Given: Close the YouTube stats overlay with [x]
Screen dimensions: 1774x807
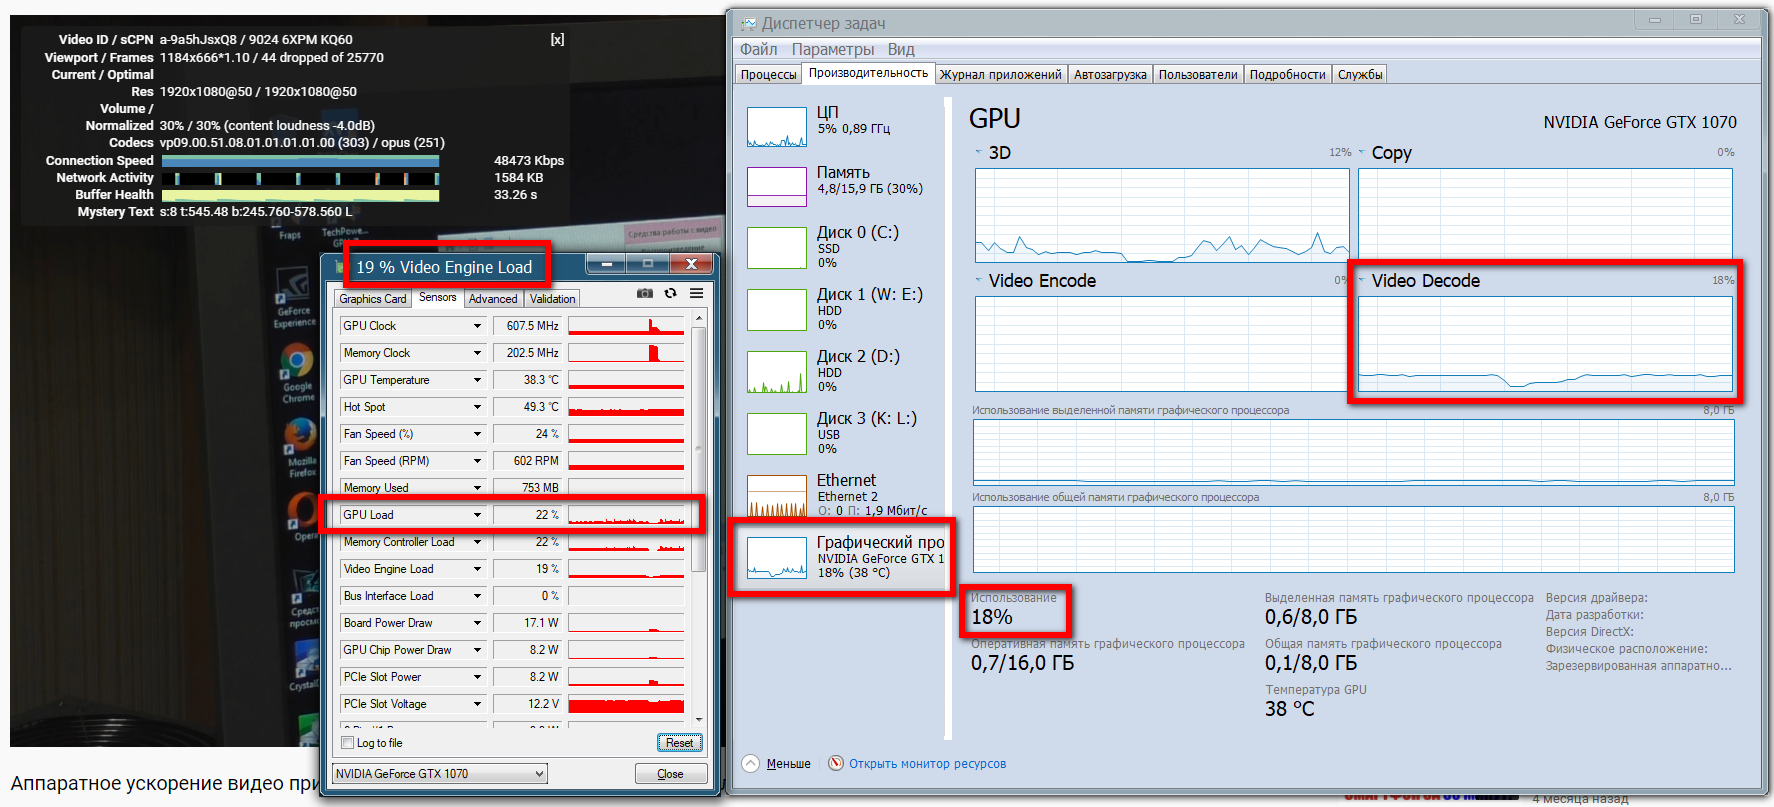Looking at the screenshot, I should click(557, 39).
